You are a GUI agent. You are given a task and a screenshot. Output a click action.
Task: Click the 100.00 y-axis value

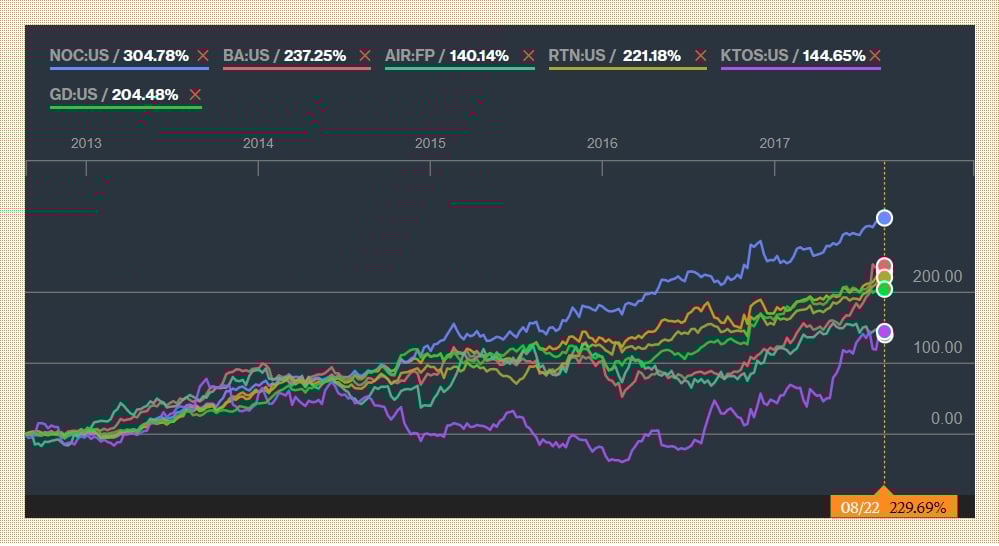click(x=937, y=348)
